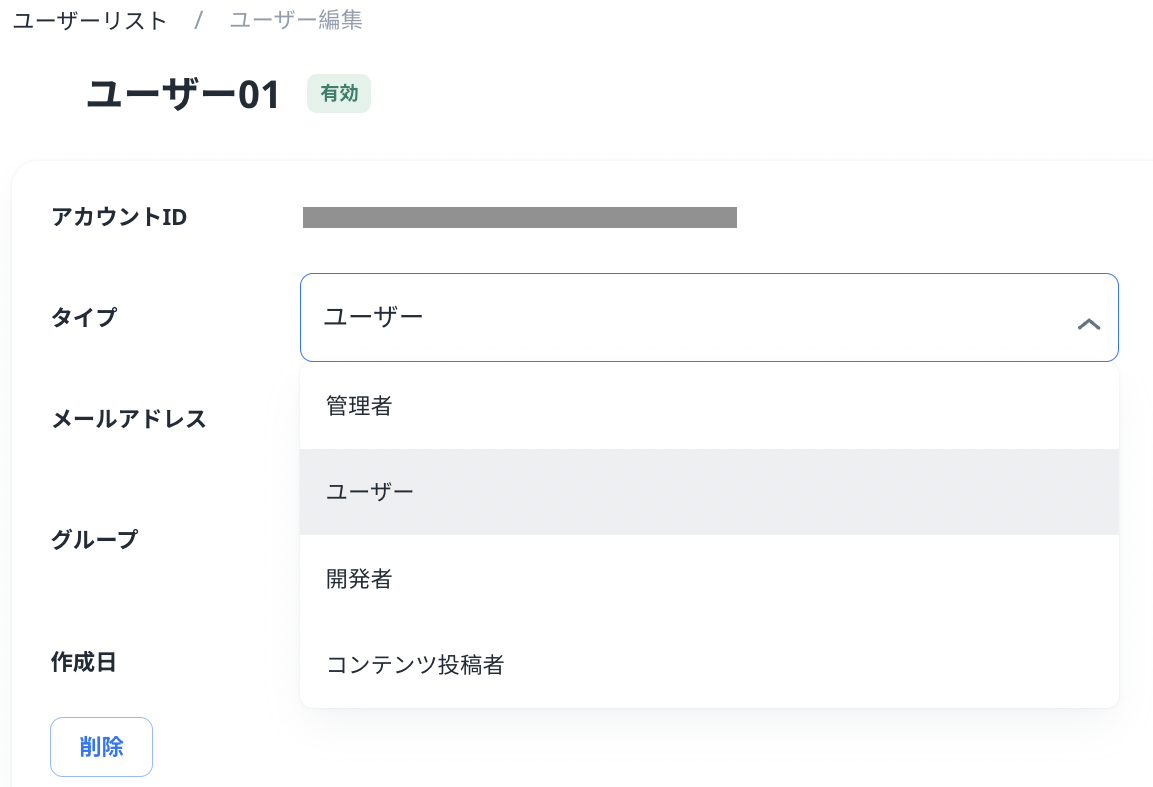The height and width of the screenshot is (787, 1153).
Task: Choose 管理者 from the type list
Action: (359, 406)
